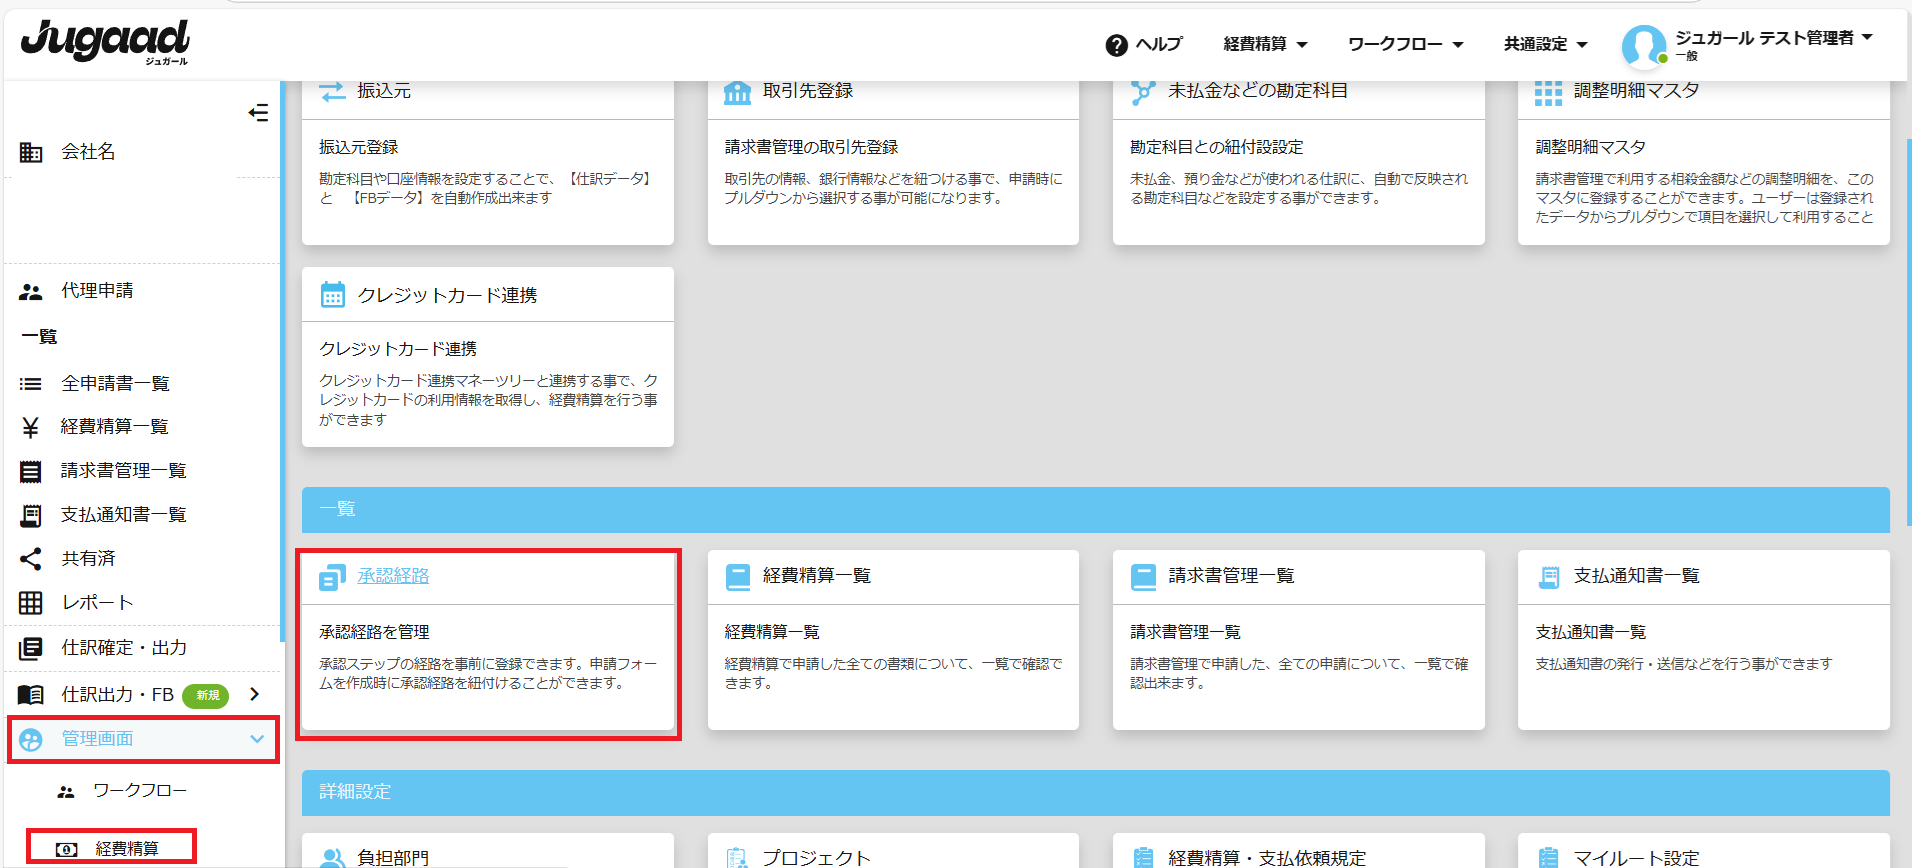Click the list icon next to 全申請書一覧
The width and height of the screenshot is (1912, 868).
pyautogui.click(x=31, y=384)
